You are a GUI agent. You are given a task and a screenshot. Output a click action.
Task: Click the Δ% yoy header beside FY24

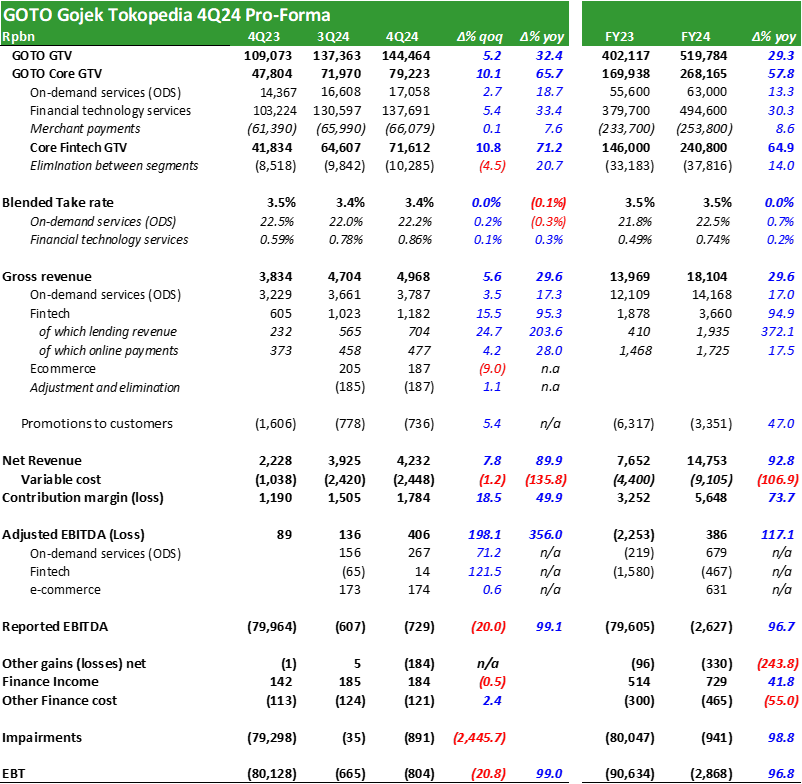tap(773, 37)
